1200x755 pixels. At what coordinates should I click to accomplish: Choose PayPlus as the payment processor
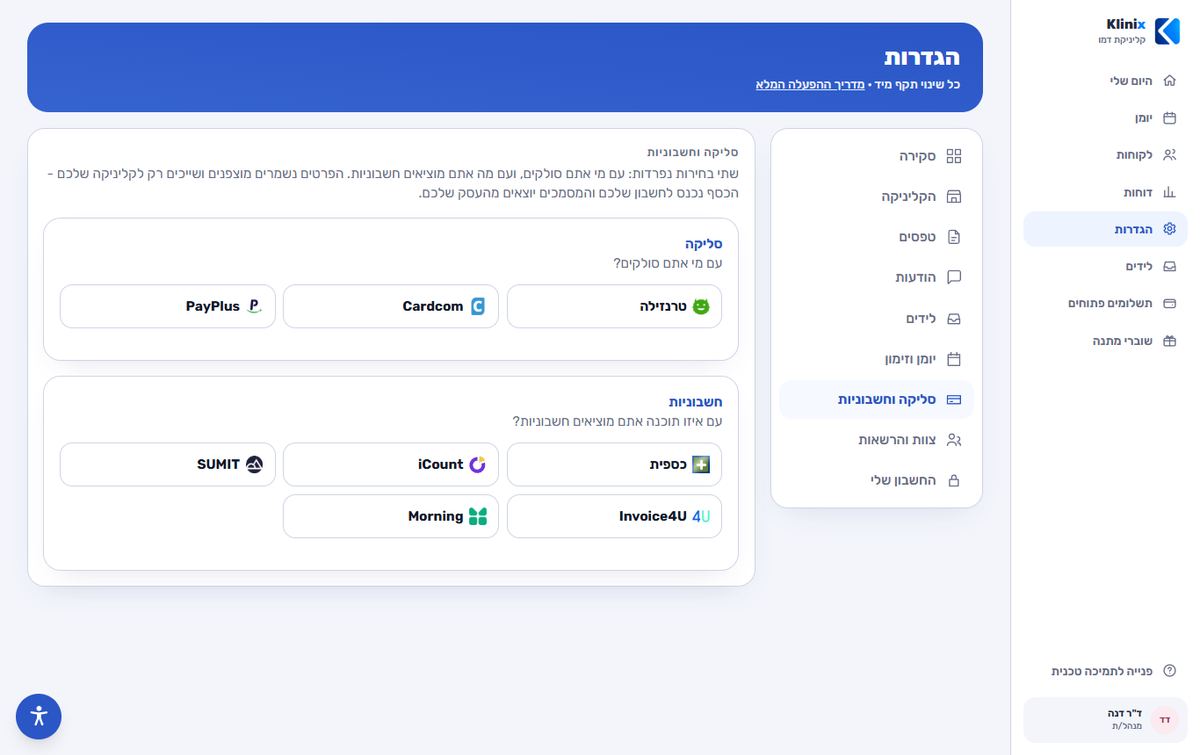point(167,306)
